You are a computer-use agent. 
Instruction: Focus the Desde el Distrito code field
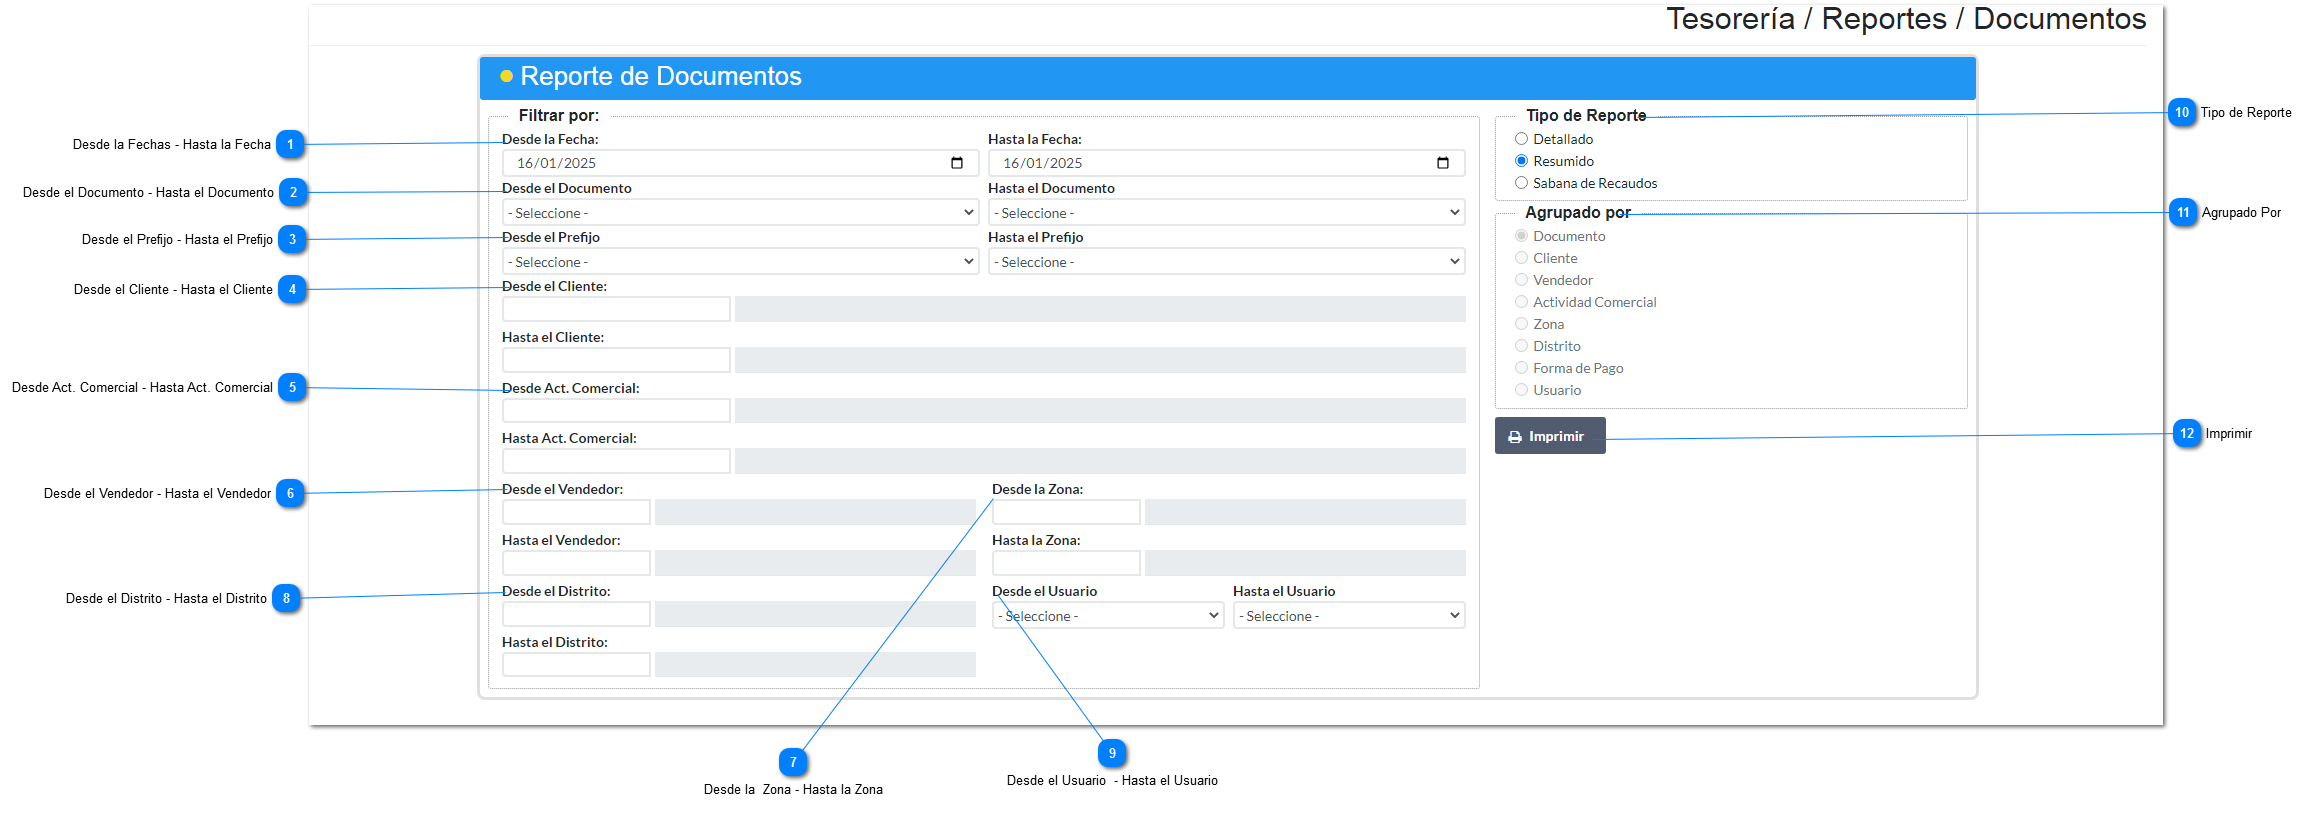576,614
